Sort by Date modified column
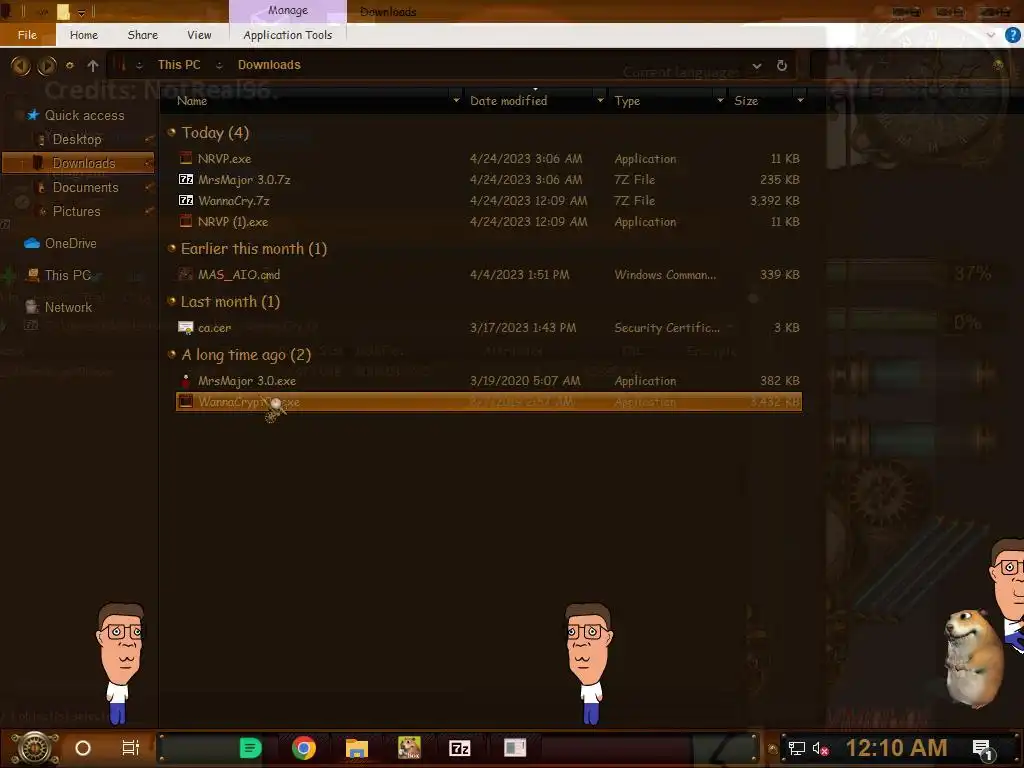Image resolution: width=1024 pixels, height=768 pixels. coord(509,101)
